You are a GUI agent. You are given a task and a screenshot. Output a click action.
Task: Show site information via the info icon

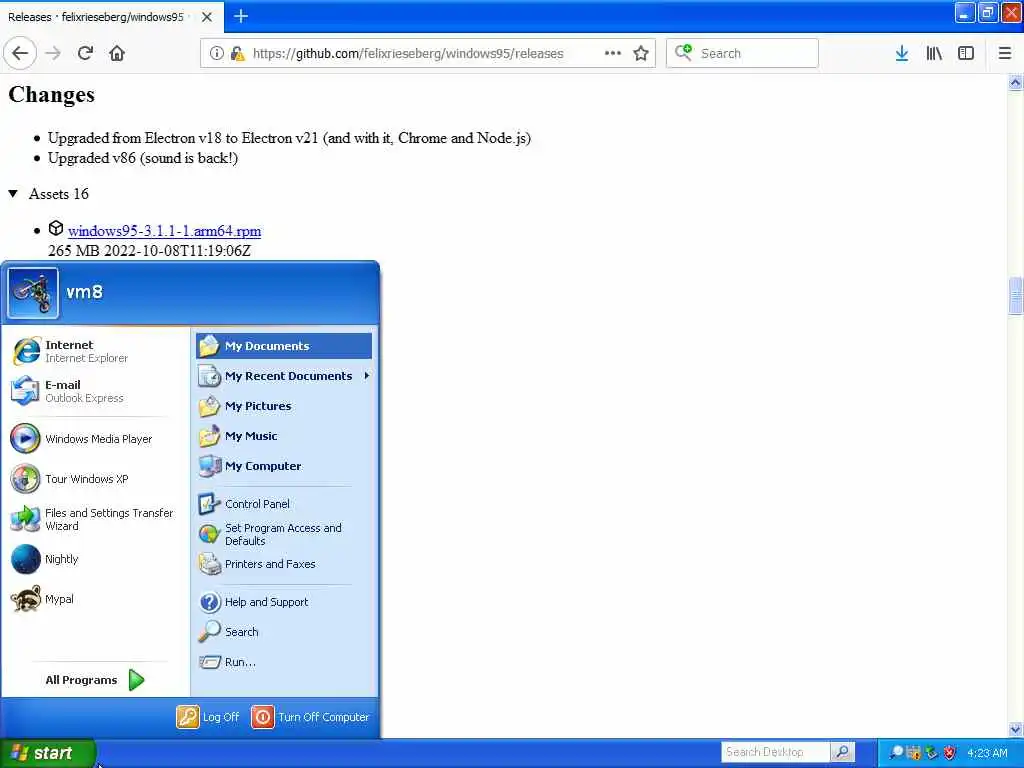click(216, 54)
